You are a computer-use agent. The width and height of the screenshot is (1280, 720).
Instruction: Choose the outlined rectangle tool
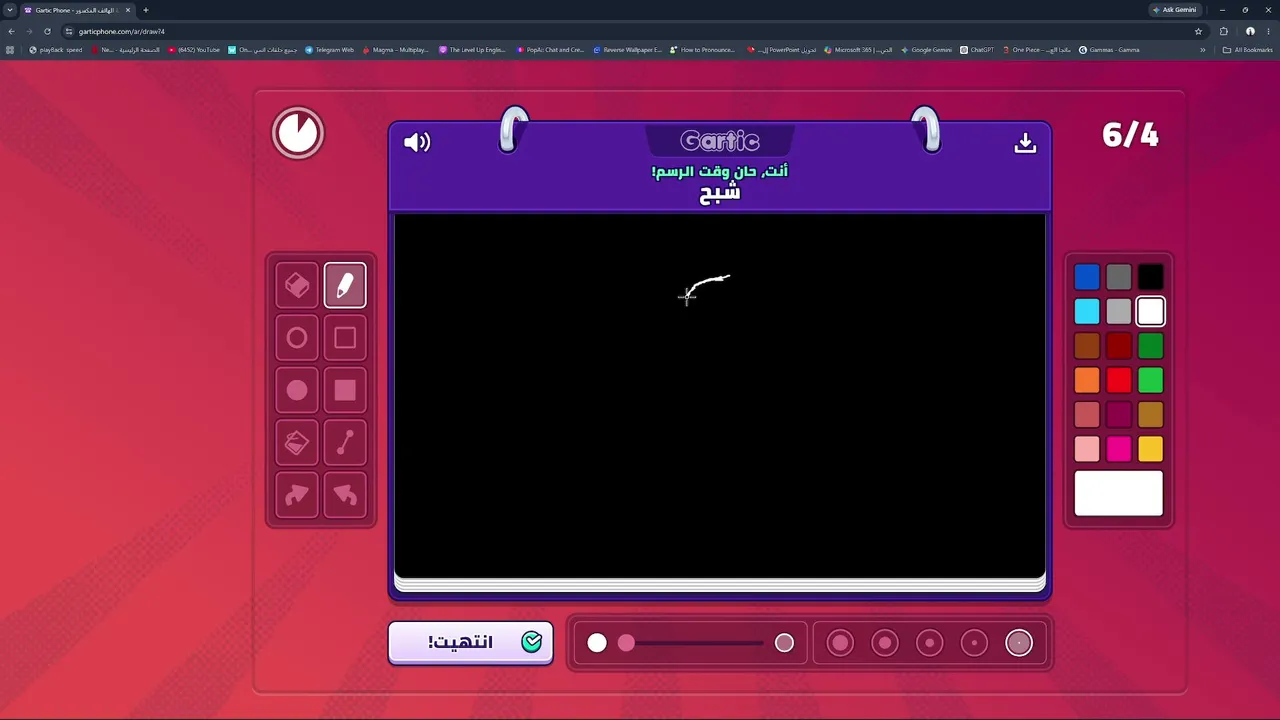pos(345,338)
